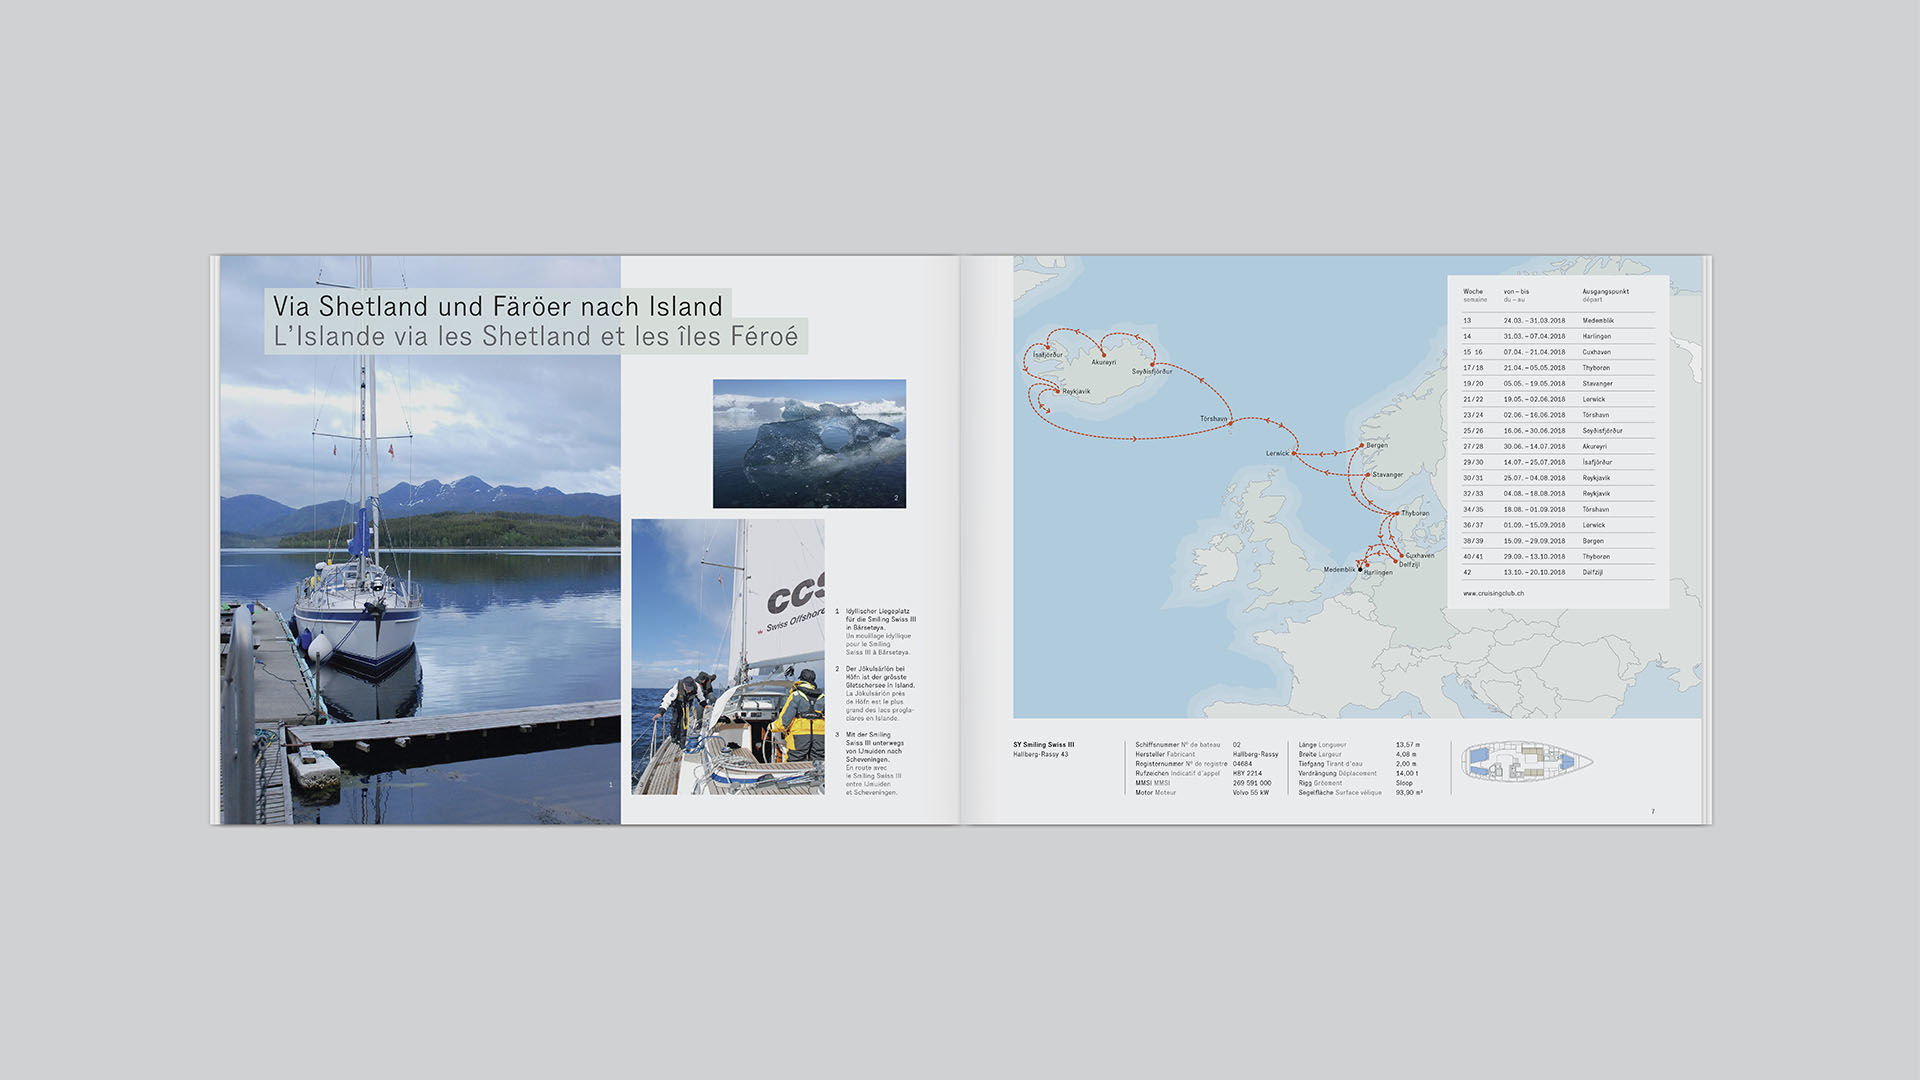Click week number '34/35' in the schedule

(1473, 509)
